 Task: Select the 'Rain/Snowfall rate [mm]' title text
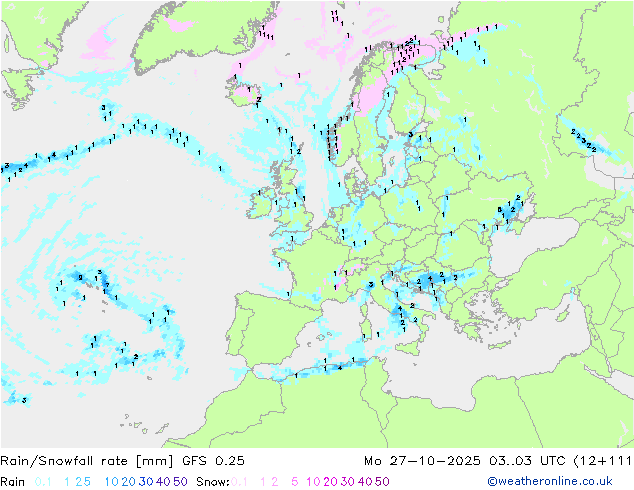(87, 461)
